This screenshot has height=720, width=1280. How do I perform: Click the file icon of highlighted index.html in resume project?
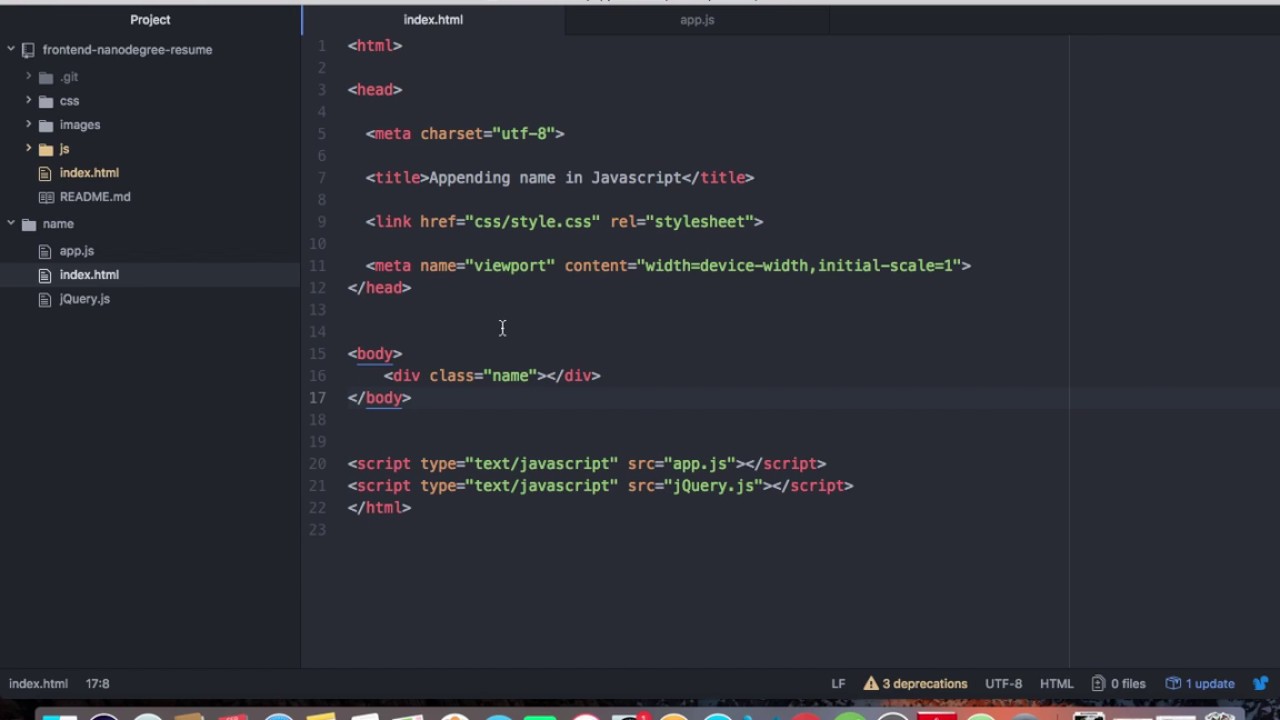tap(45, 173)
